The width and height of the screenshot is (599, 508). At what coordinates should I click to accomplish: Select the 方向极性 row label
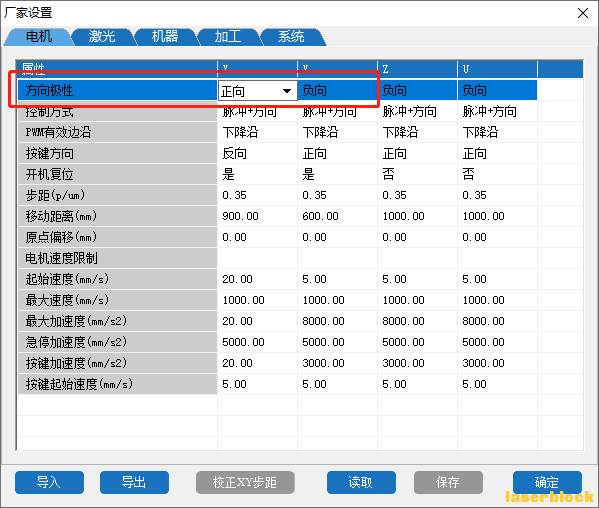pyautogui.click(x=117, y=91)
